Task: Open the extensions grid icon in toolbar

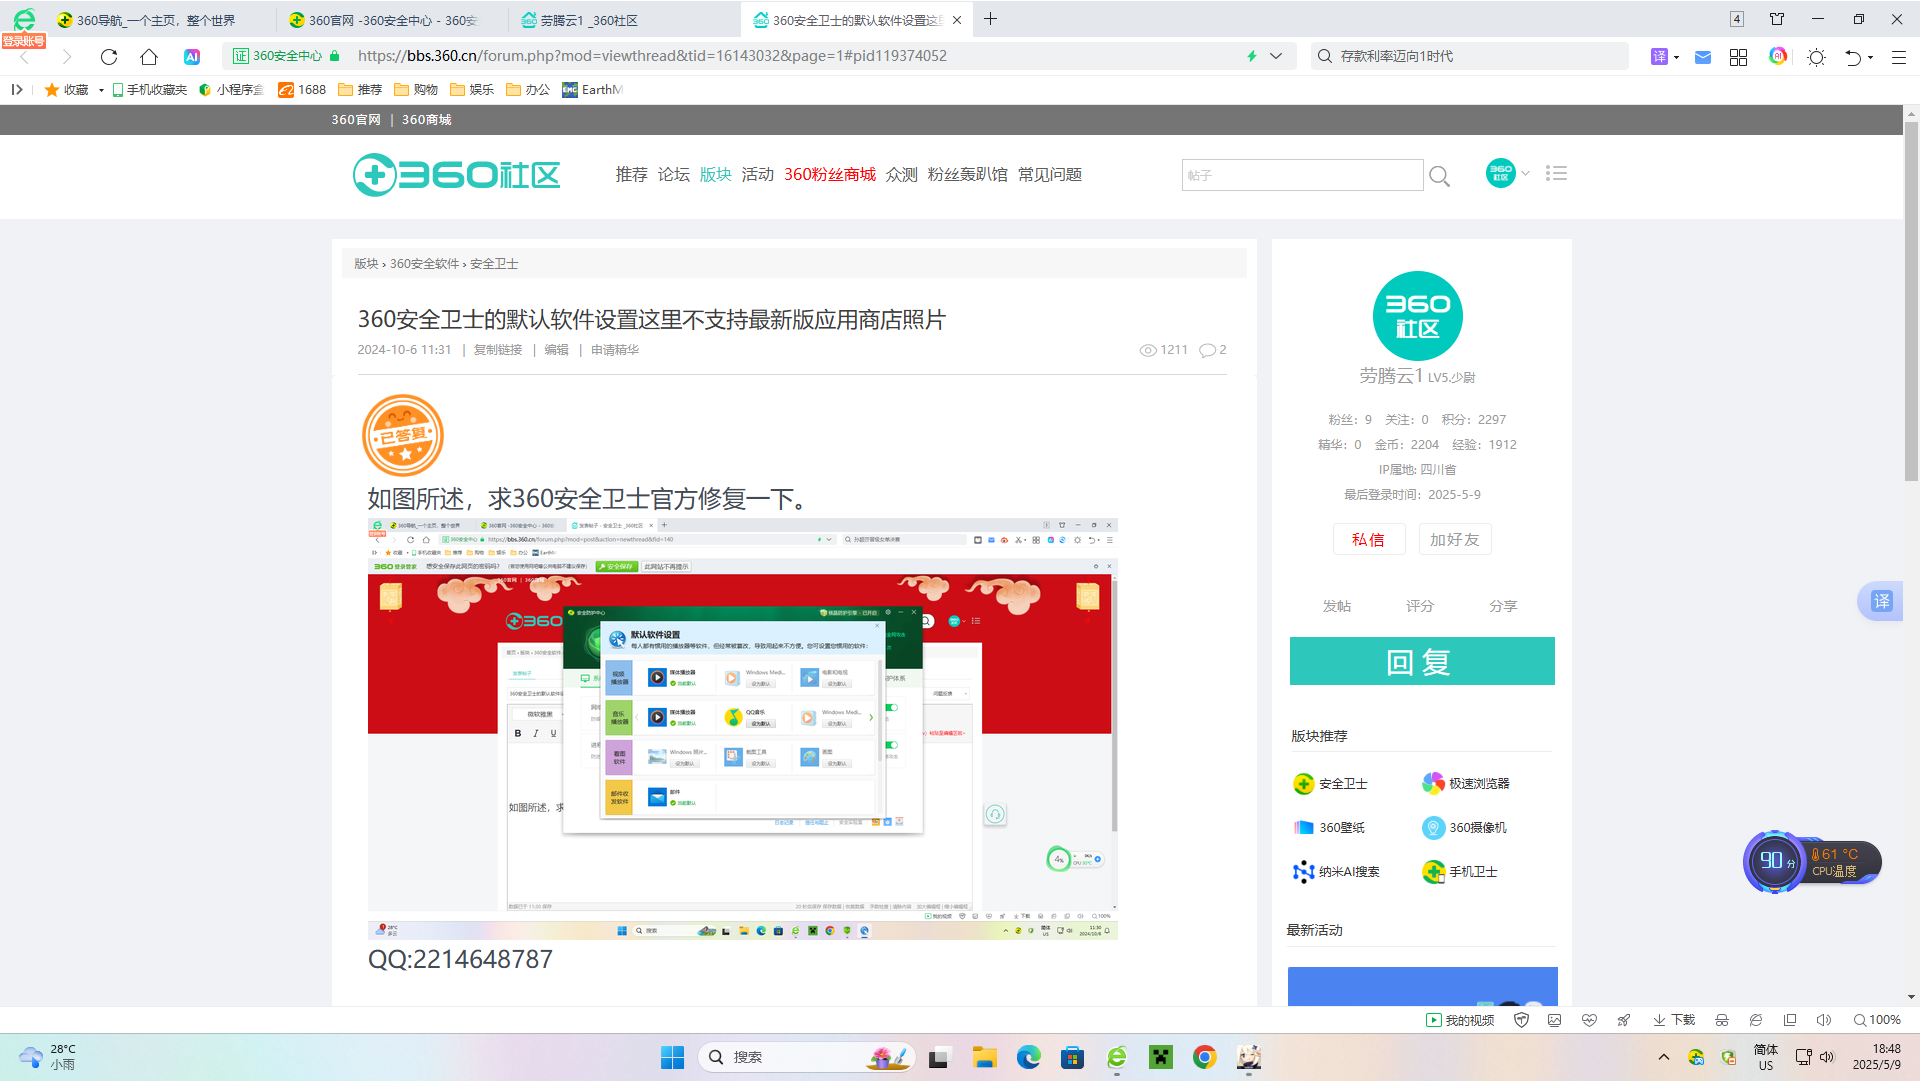Action: (1738, 57)
